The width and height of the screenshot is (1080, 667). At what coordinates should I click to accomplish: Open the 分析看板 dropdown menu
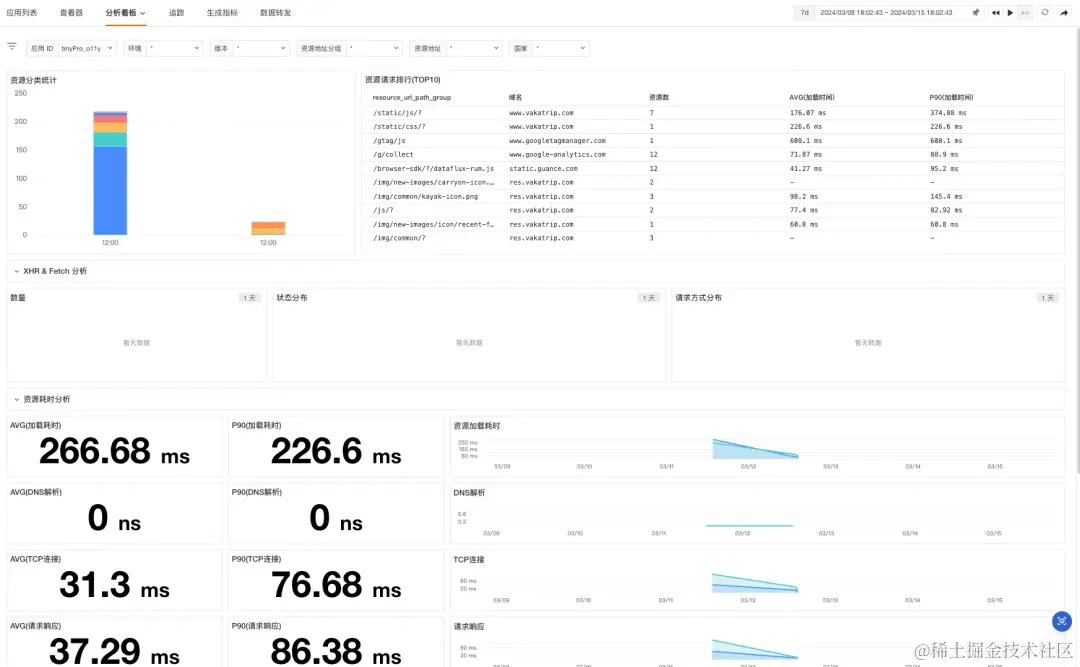click(125, 12)
